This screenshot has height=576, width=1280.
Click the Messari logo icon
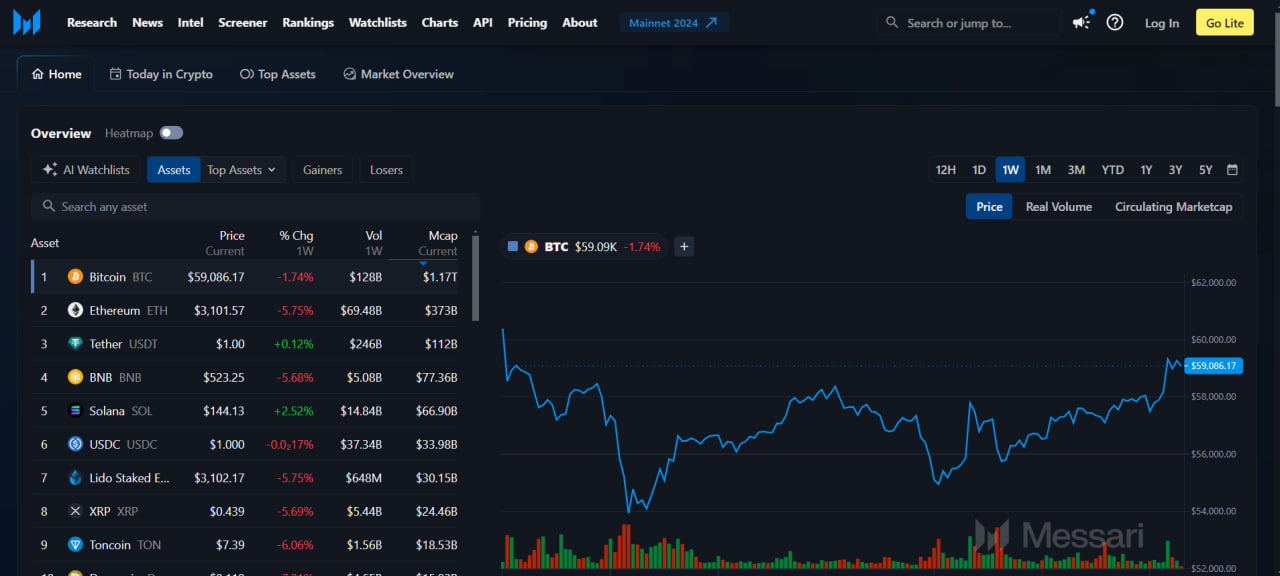coord(27,22)
